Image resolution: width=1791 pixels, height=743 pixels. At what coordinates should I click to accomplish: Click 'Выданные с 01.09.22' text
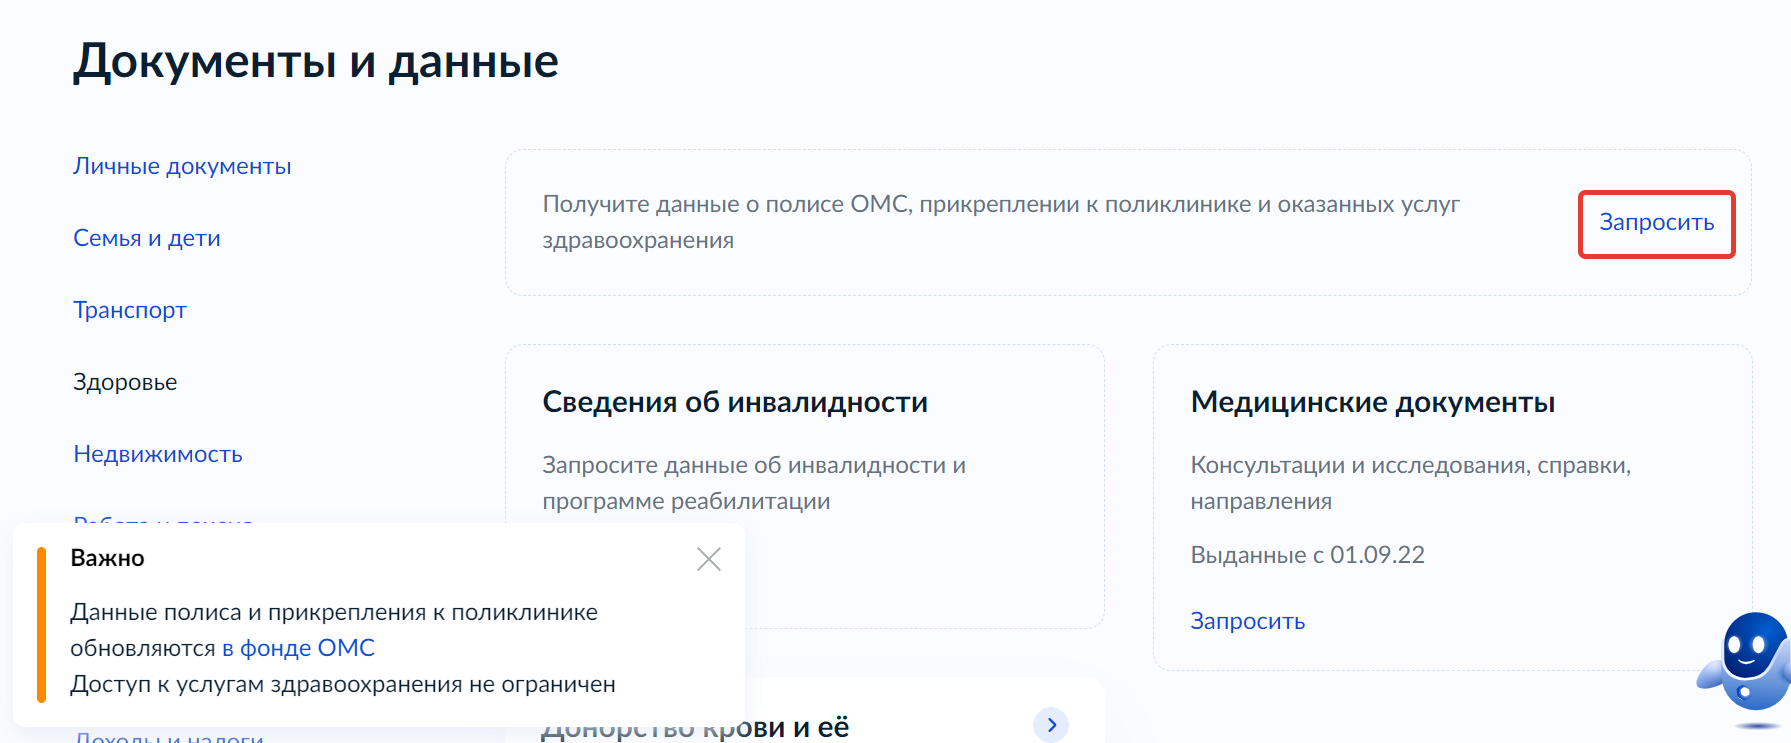[x=1307, y=555]
